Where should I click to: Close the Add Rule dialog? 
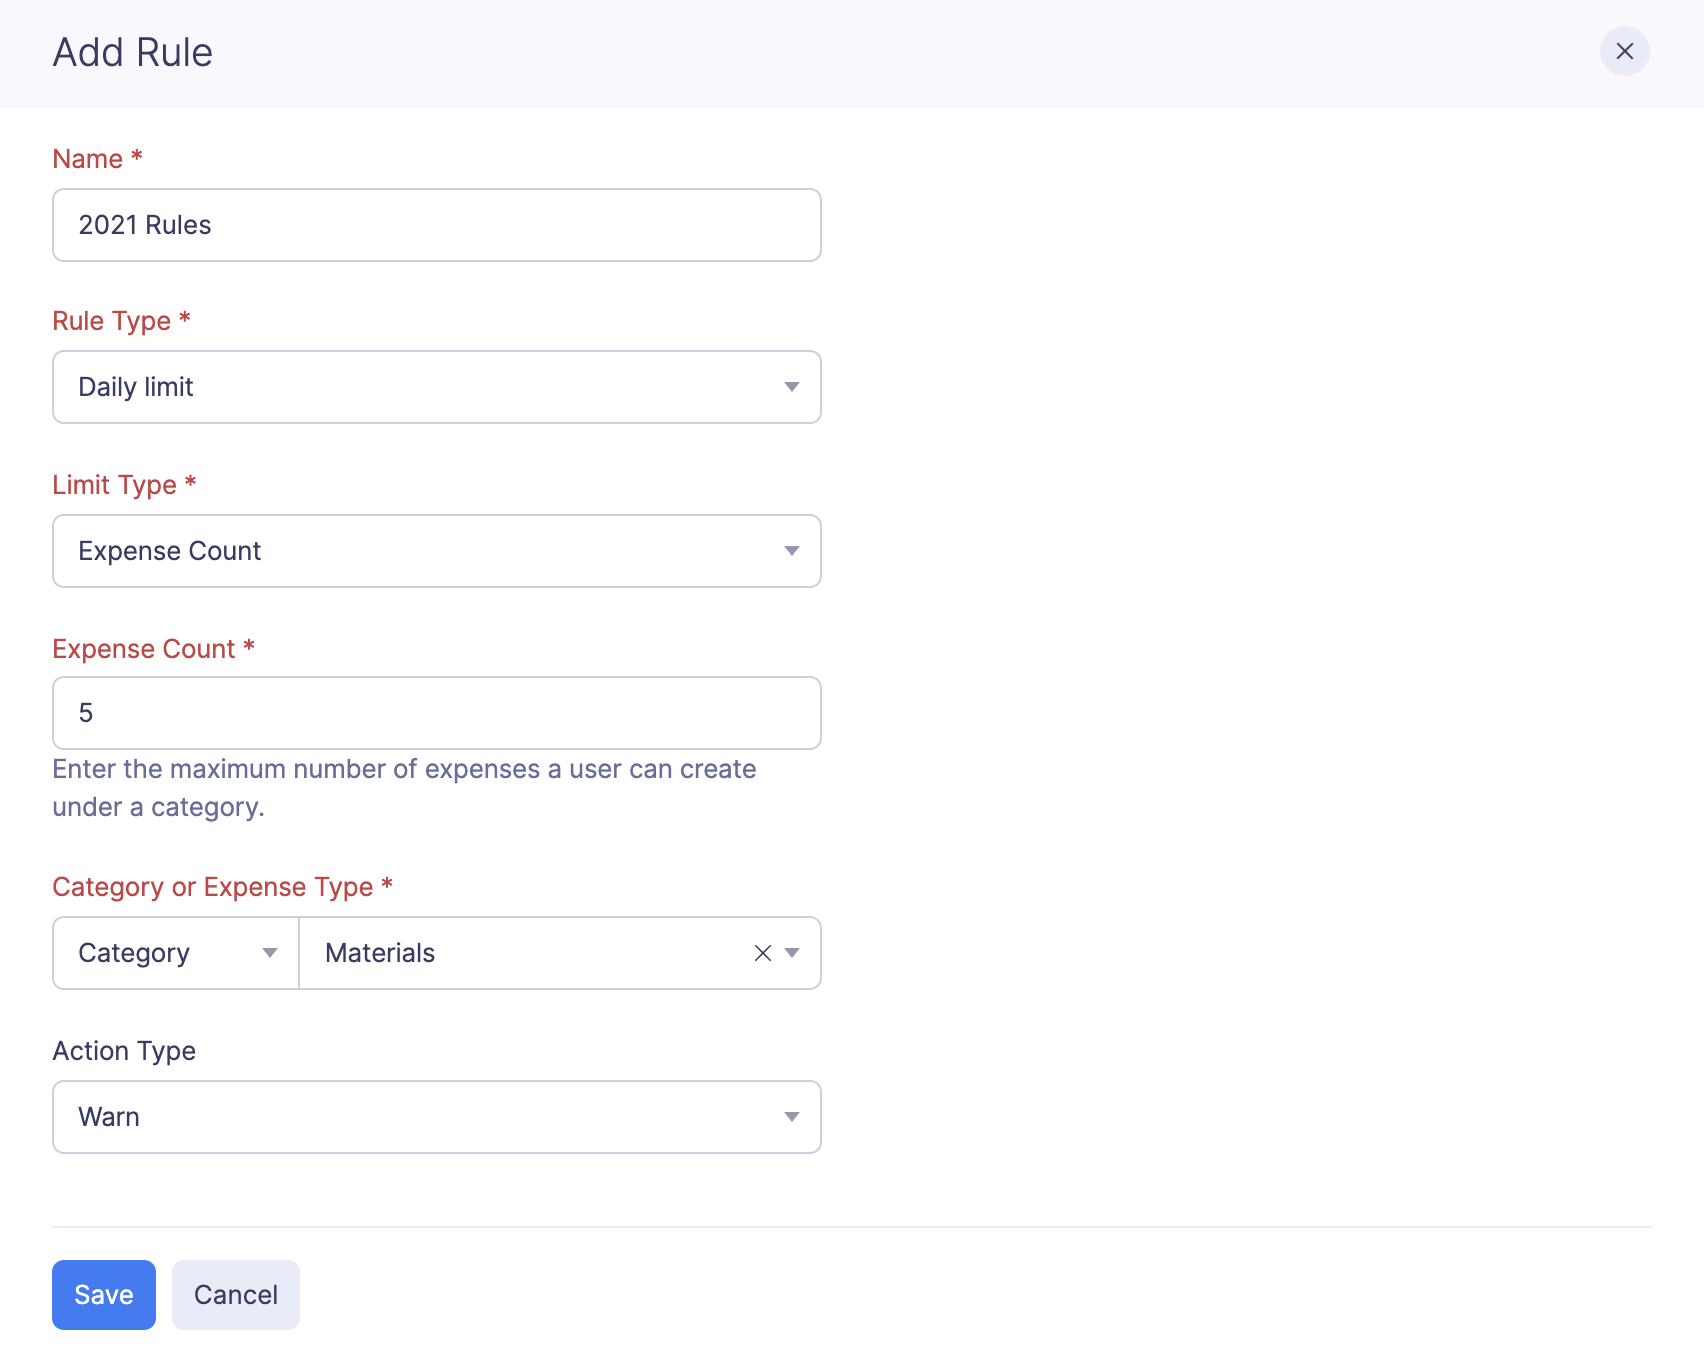click(1624, 51)
